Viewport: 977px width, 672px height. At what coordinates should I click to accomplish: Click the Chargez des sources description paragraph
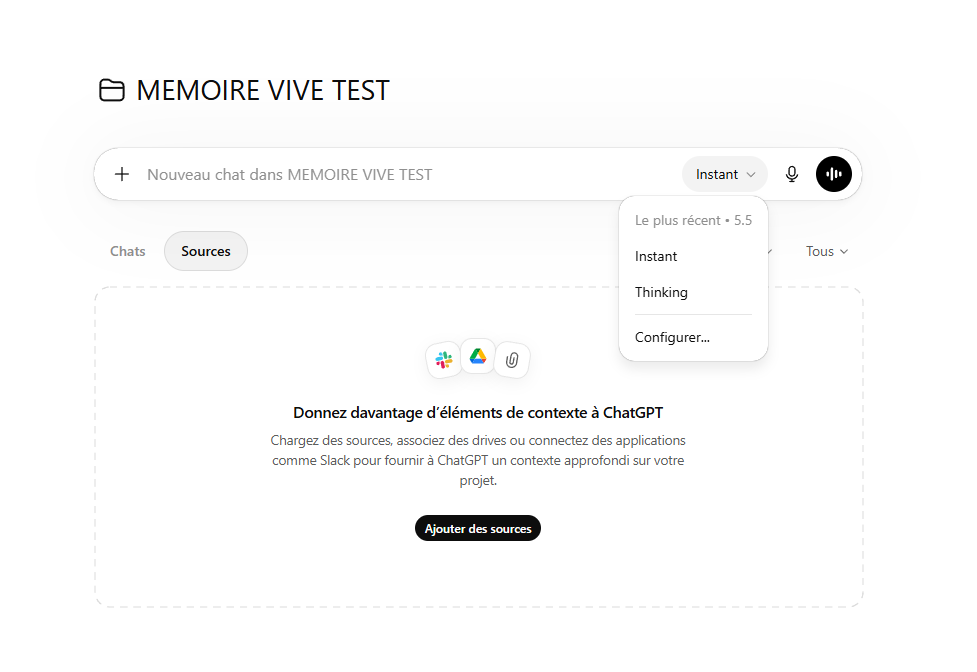click(x=478, y=461)
